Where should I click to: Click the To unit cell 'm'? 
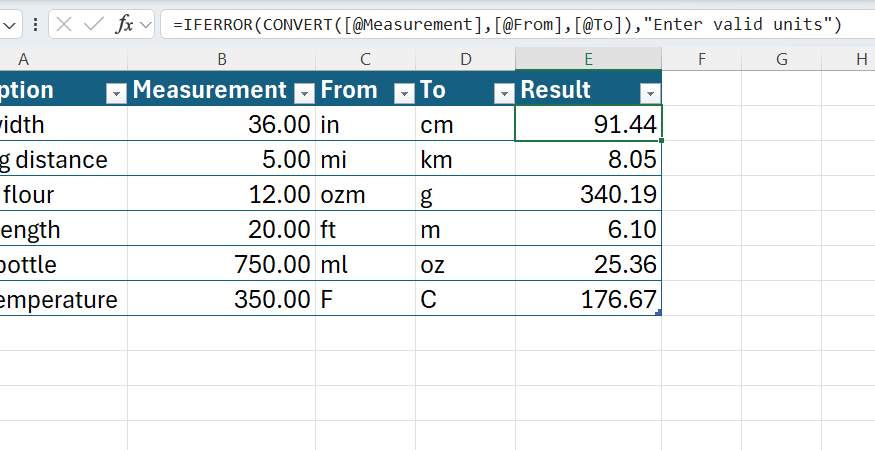pos(465,228)
